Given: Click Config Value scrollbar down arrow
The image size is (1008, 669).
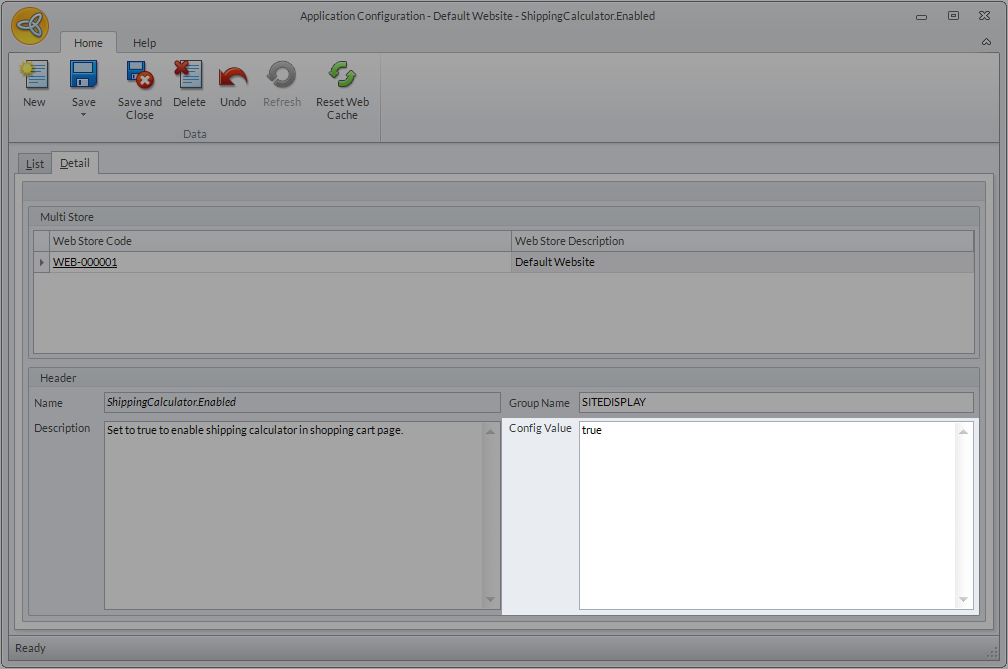Looking at the screenshot, I should 963,599.
